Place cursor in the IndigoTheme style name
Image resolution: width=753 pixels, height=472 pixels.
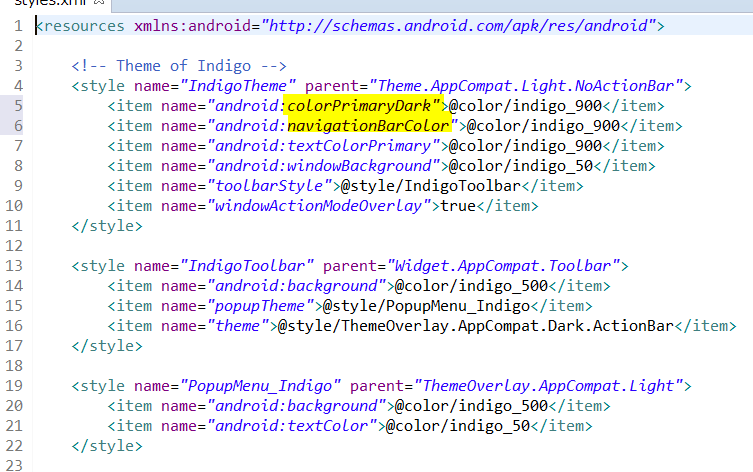pyautogui.click(x=239, y=86)
